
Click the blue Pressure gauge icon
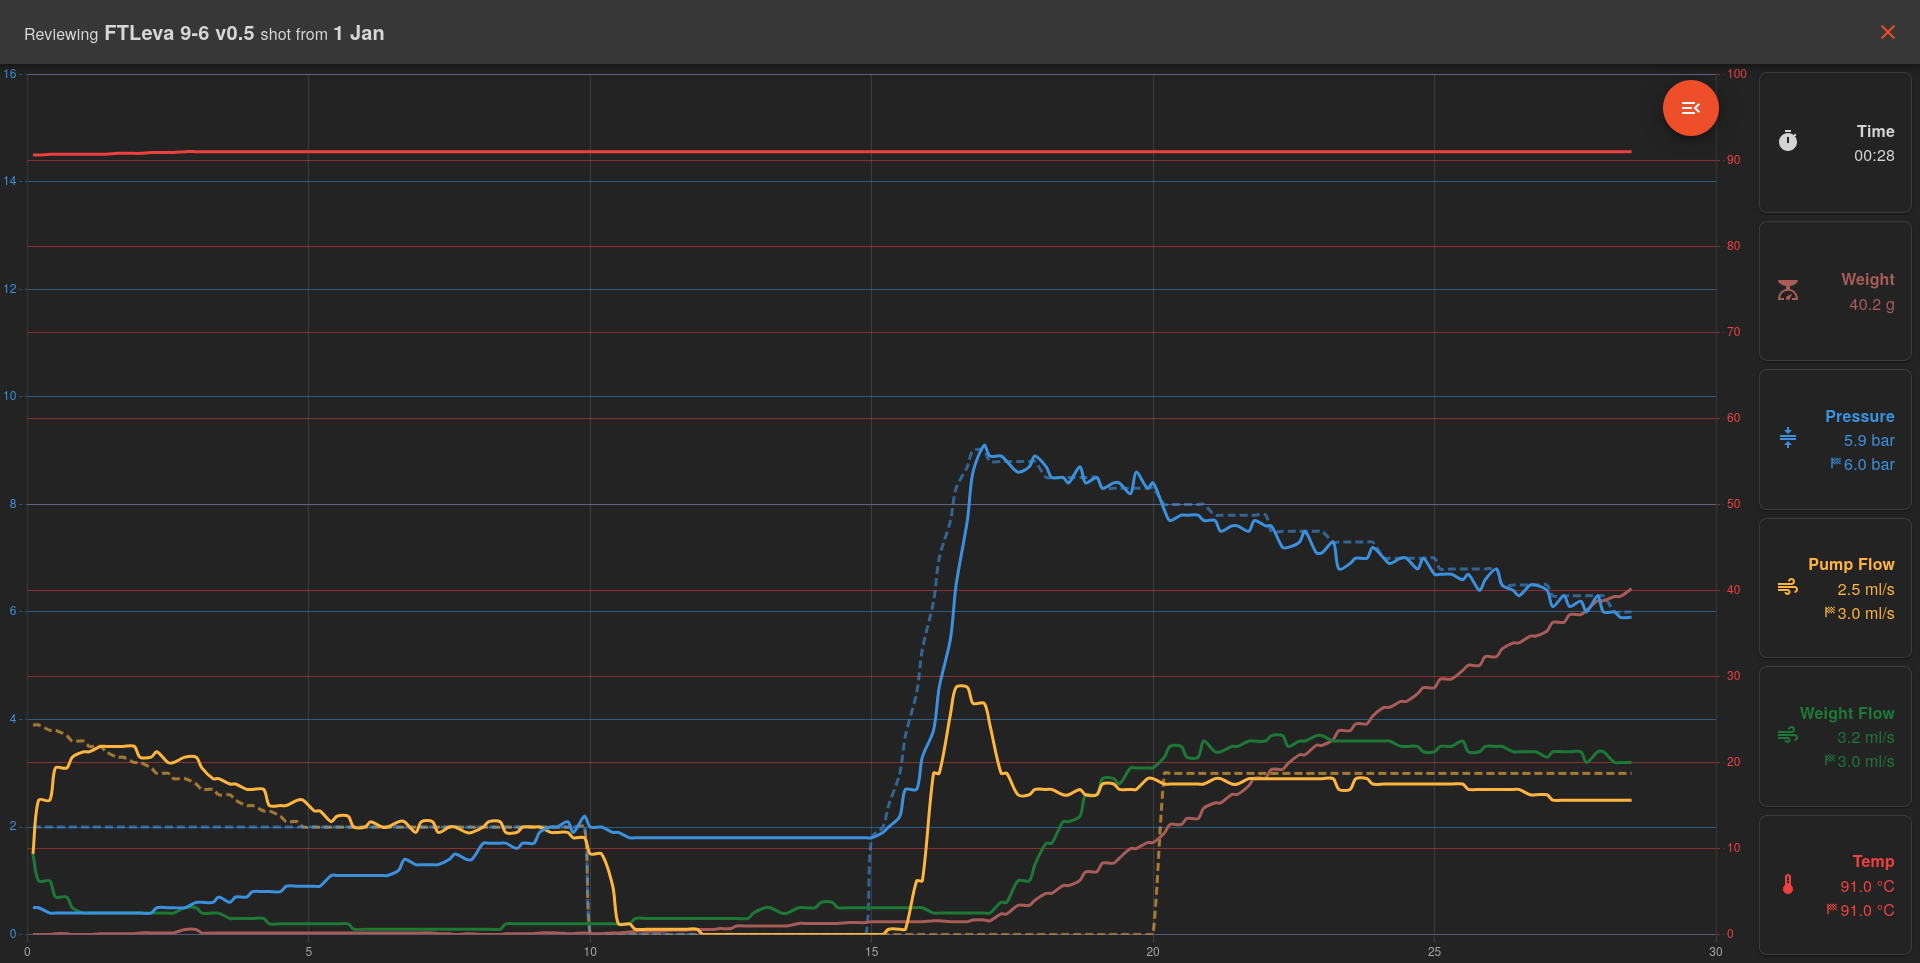1788,438
